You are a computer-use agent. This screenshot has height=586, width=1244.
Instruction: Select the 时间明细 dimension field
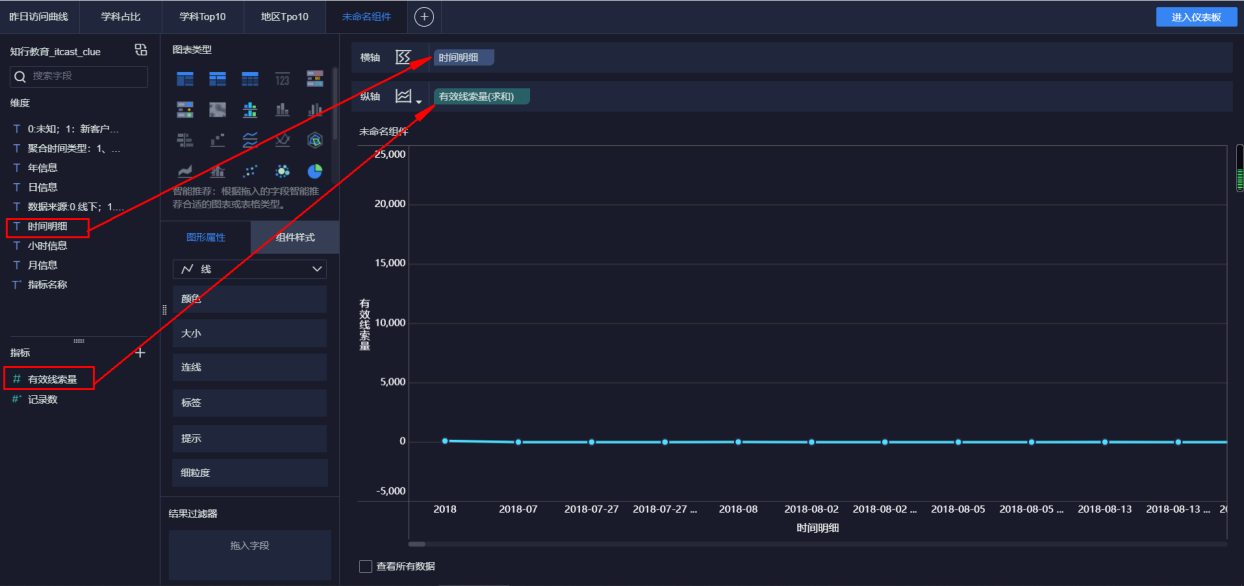48,227
